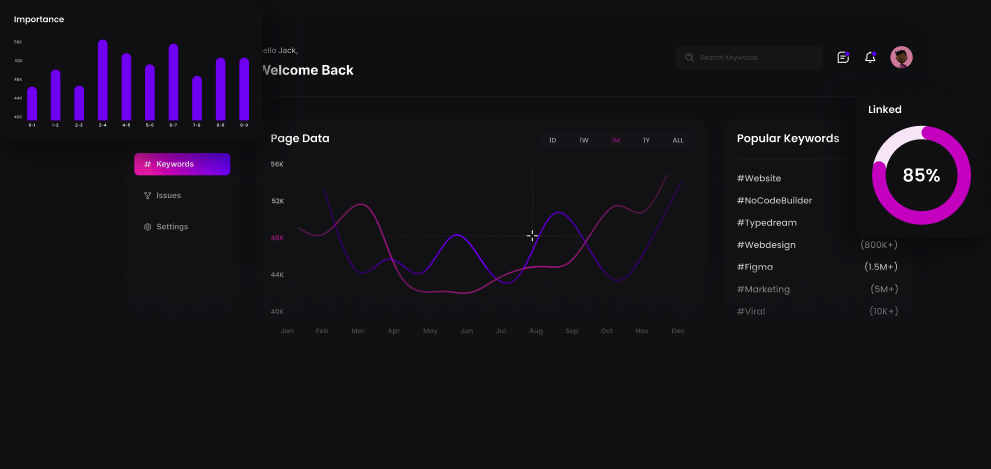Open the #Typedream keyword

[767, 222]
